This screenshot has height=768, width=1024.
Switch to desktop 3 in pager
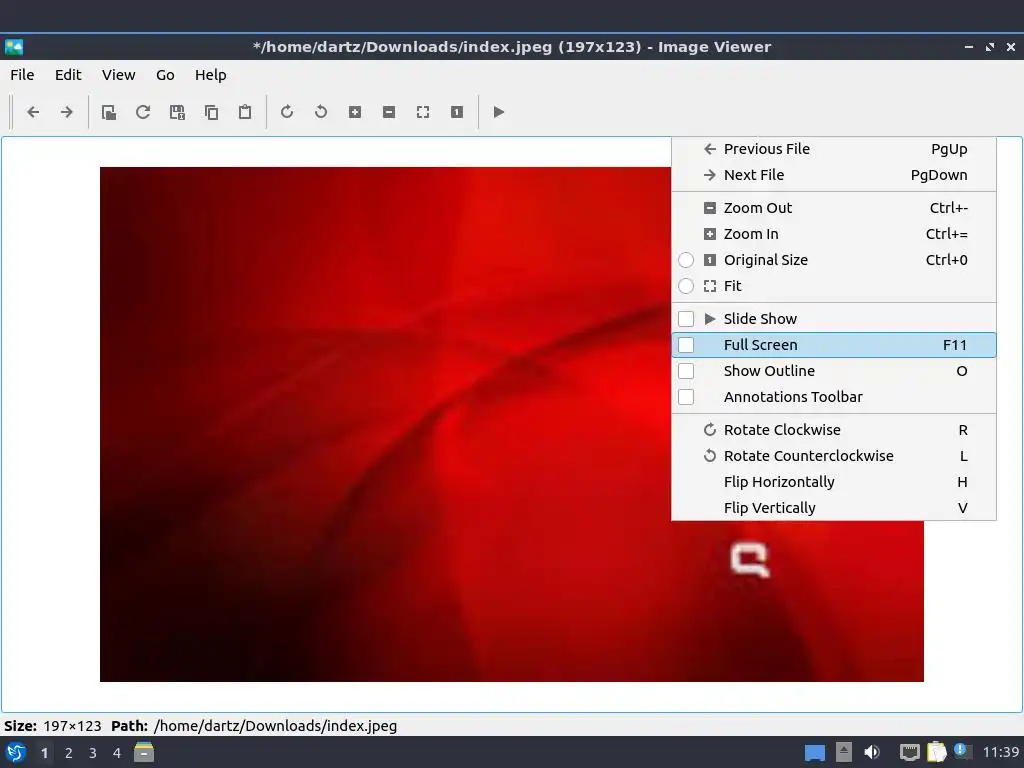click(93, 753)
